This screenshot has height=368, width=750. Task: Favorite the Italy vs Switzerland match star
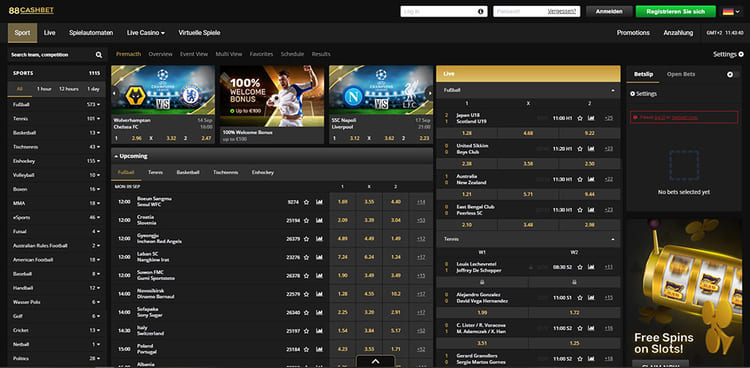pos(306,331)
